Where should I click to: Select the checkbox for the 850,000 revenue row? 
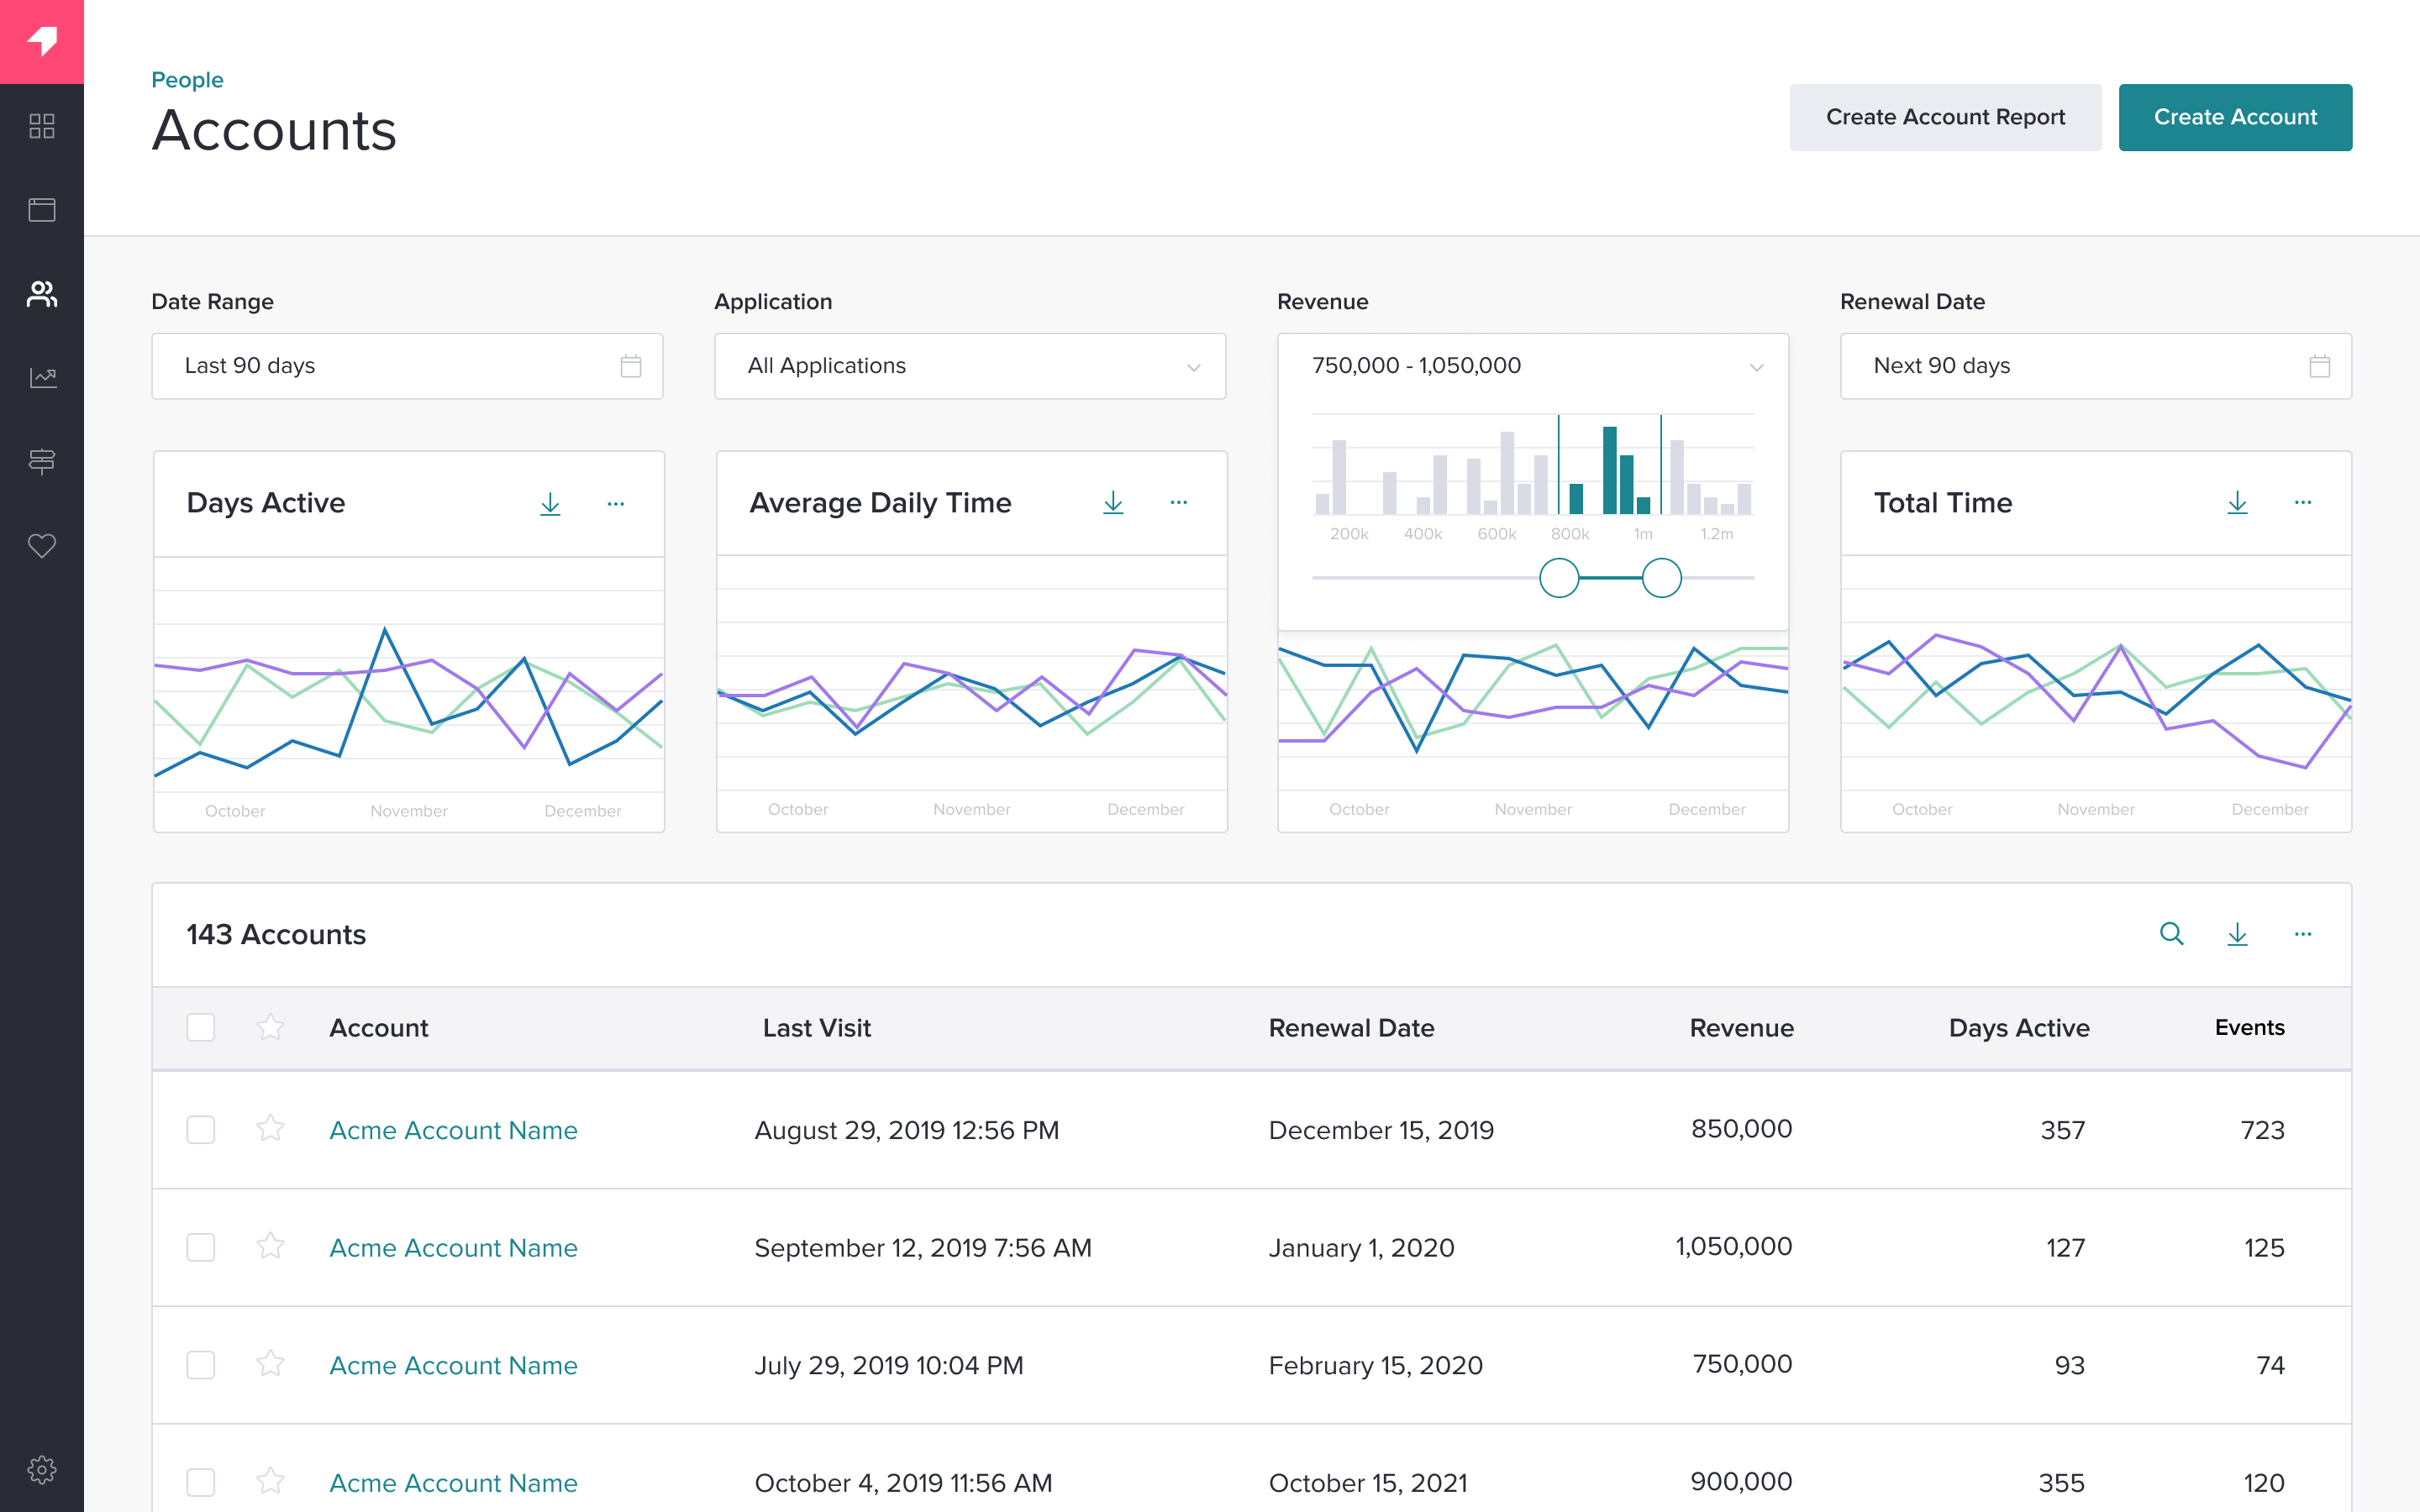pos(201,1129)
